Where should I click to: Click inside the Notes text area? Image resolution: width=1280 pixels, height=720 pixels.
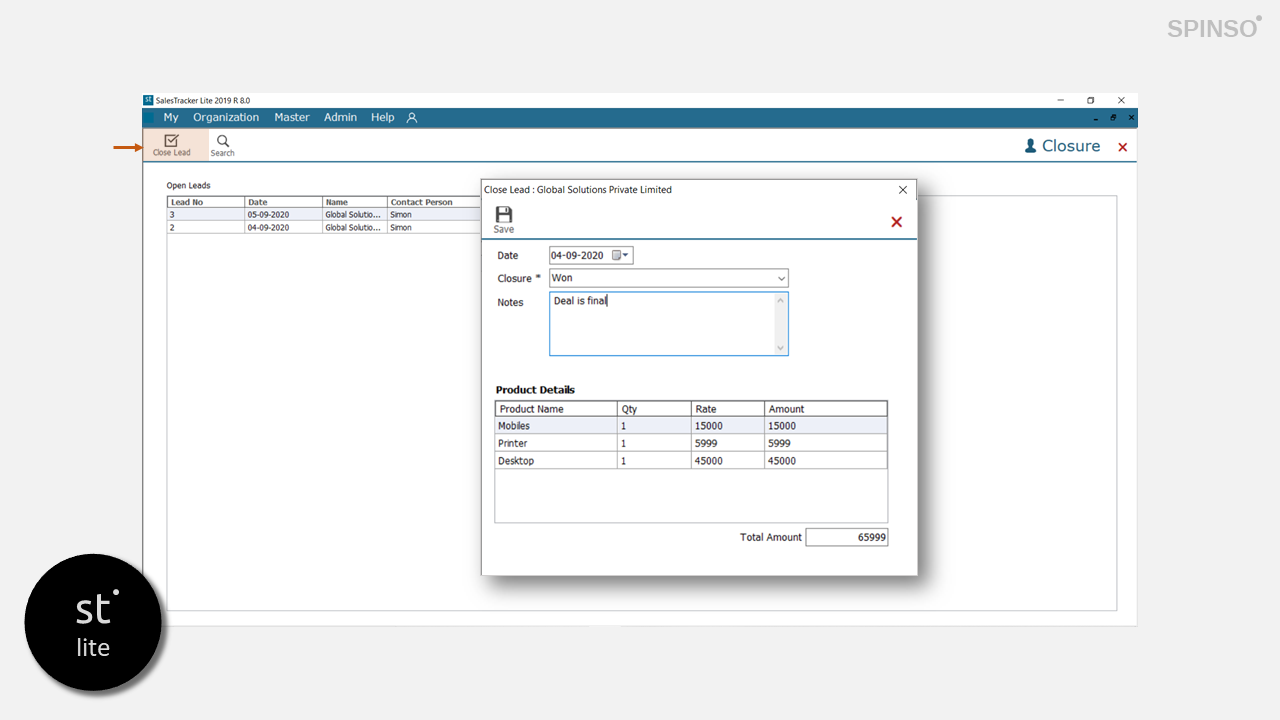coord(662,324)
